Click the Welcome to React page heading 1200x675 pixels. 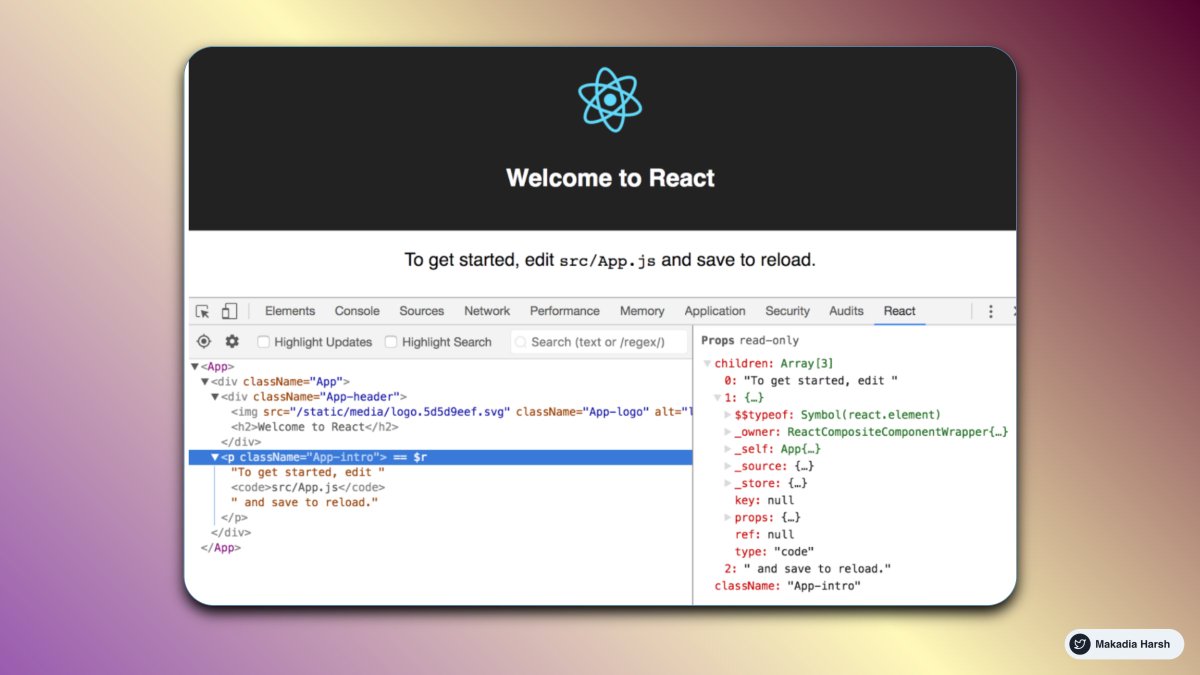click(610, 178)
